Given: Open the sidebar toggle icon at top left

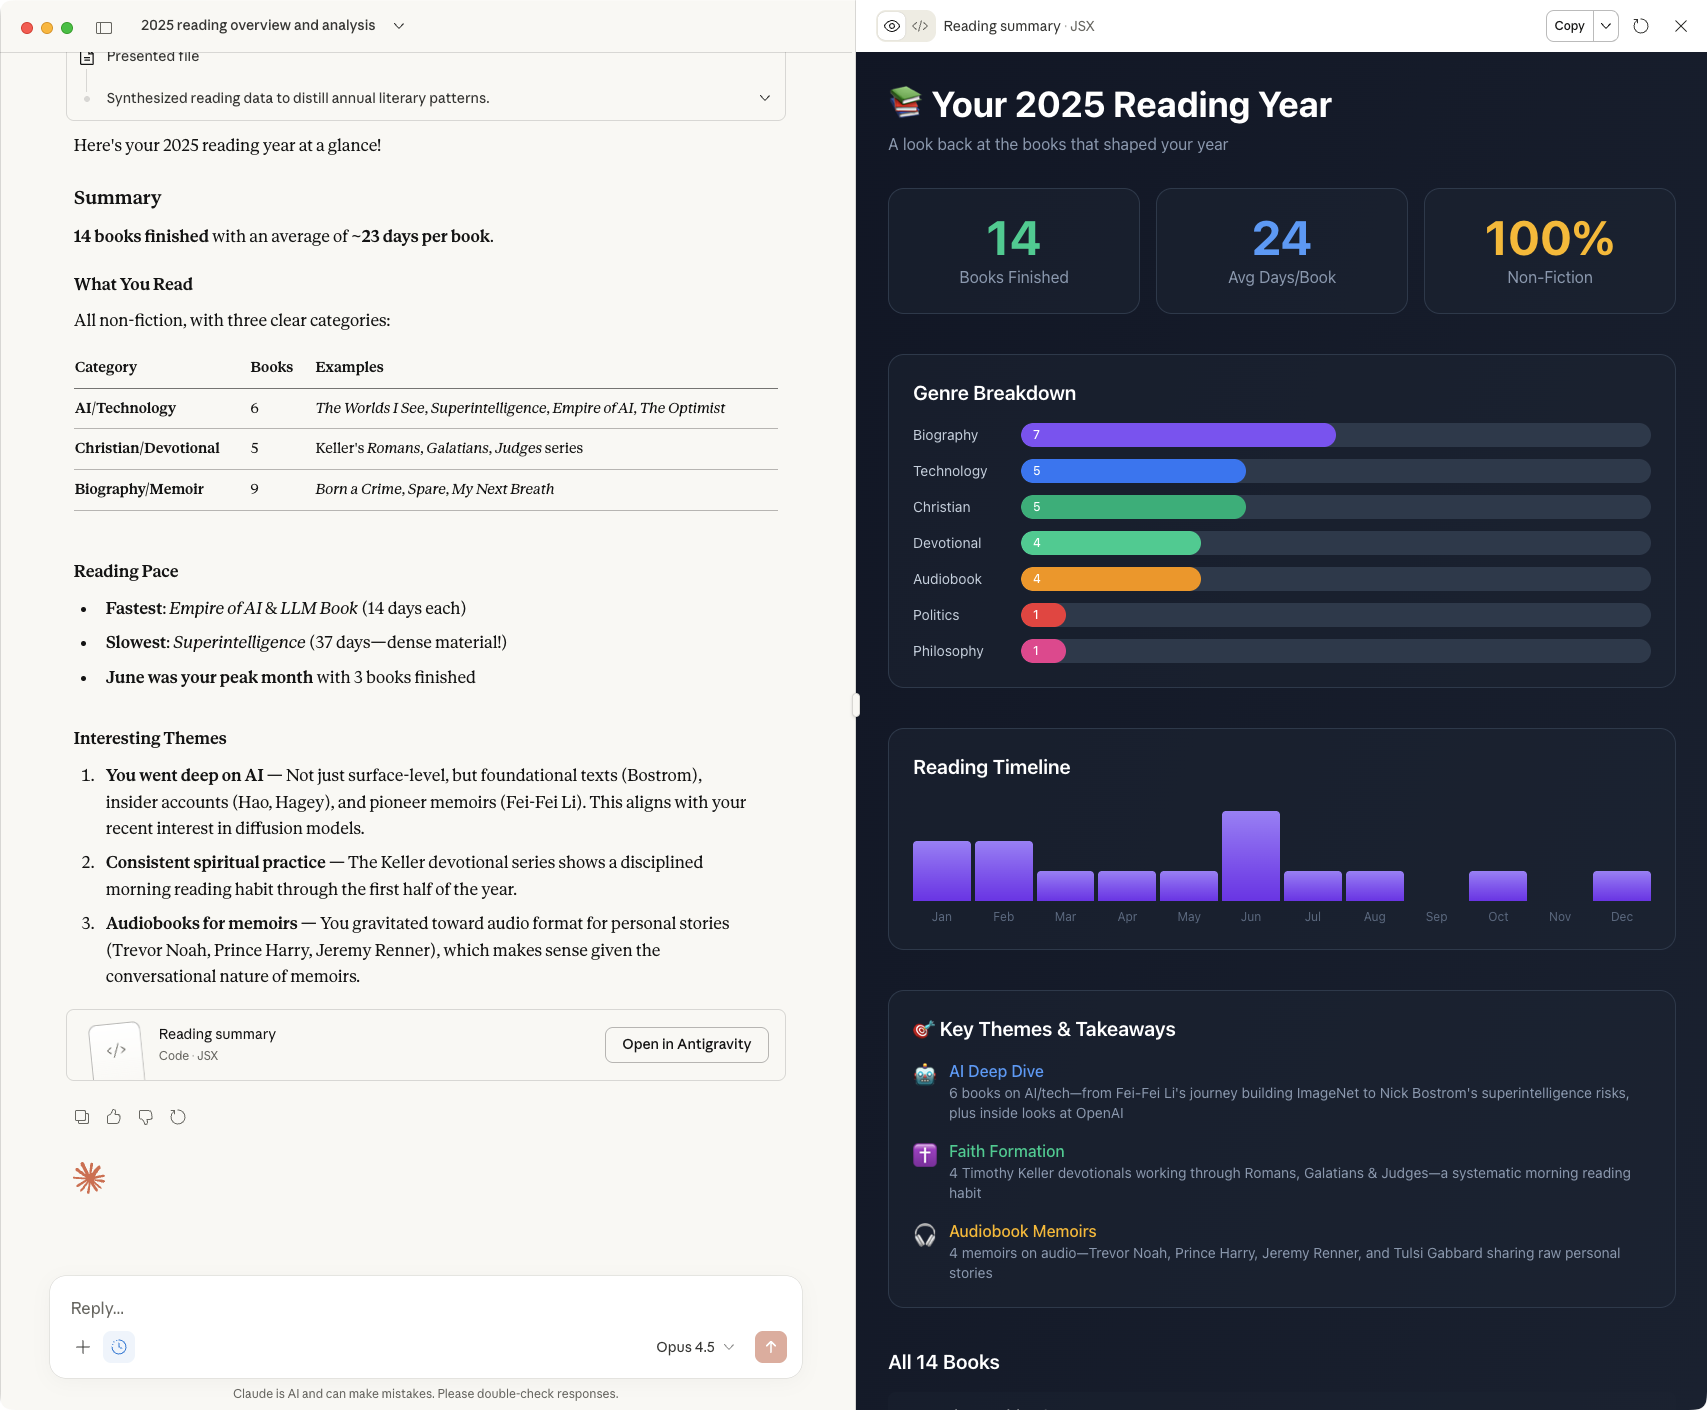Looking at the screenshot, I should tap(104, 26).
